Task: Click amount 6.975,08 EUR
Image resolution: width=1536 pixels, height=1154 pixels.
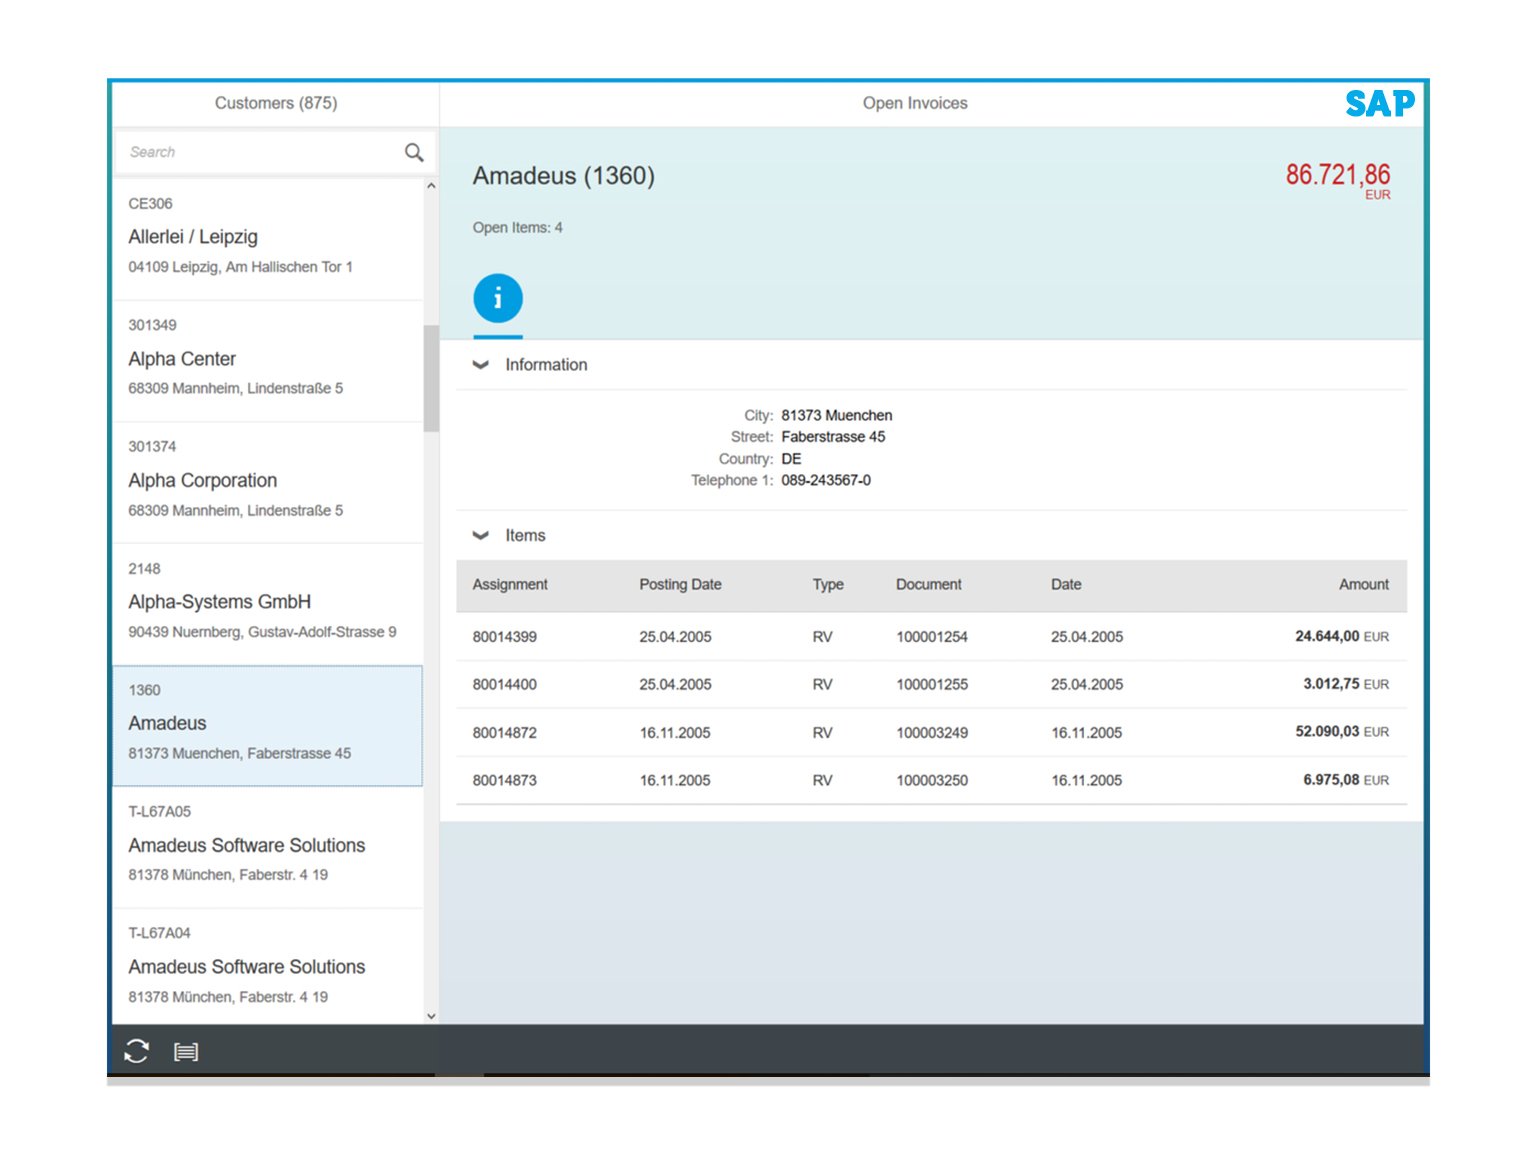Action: pos(1346,780)
